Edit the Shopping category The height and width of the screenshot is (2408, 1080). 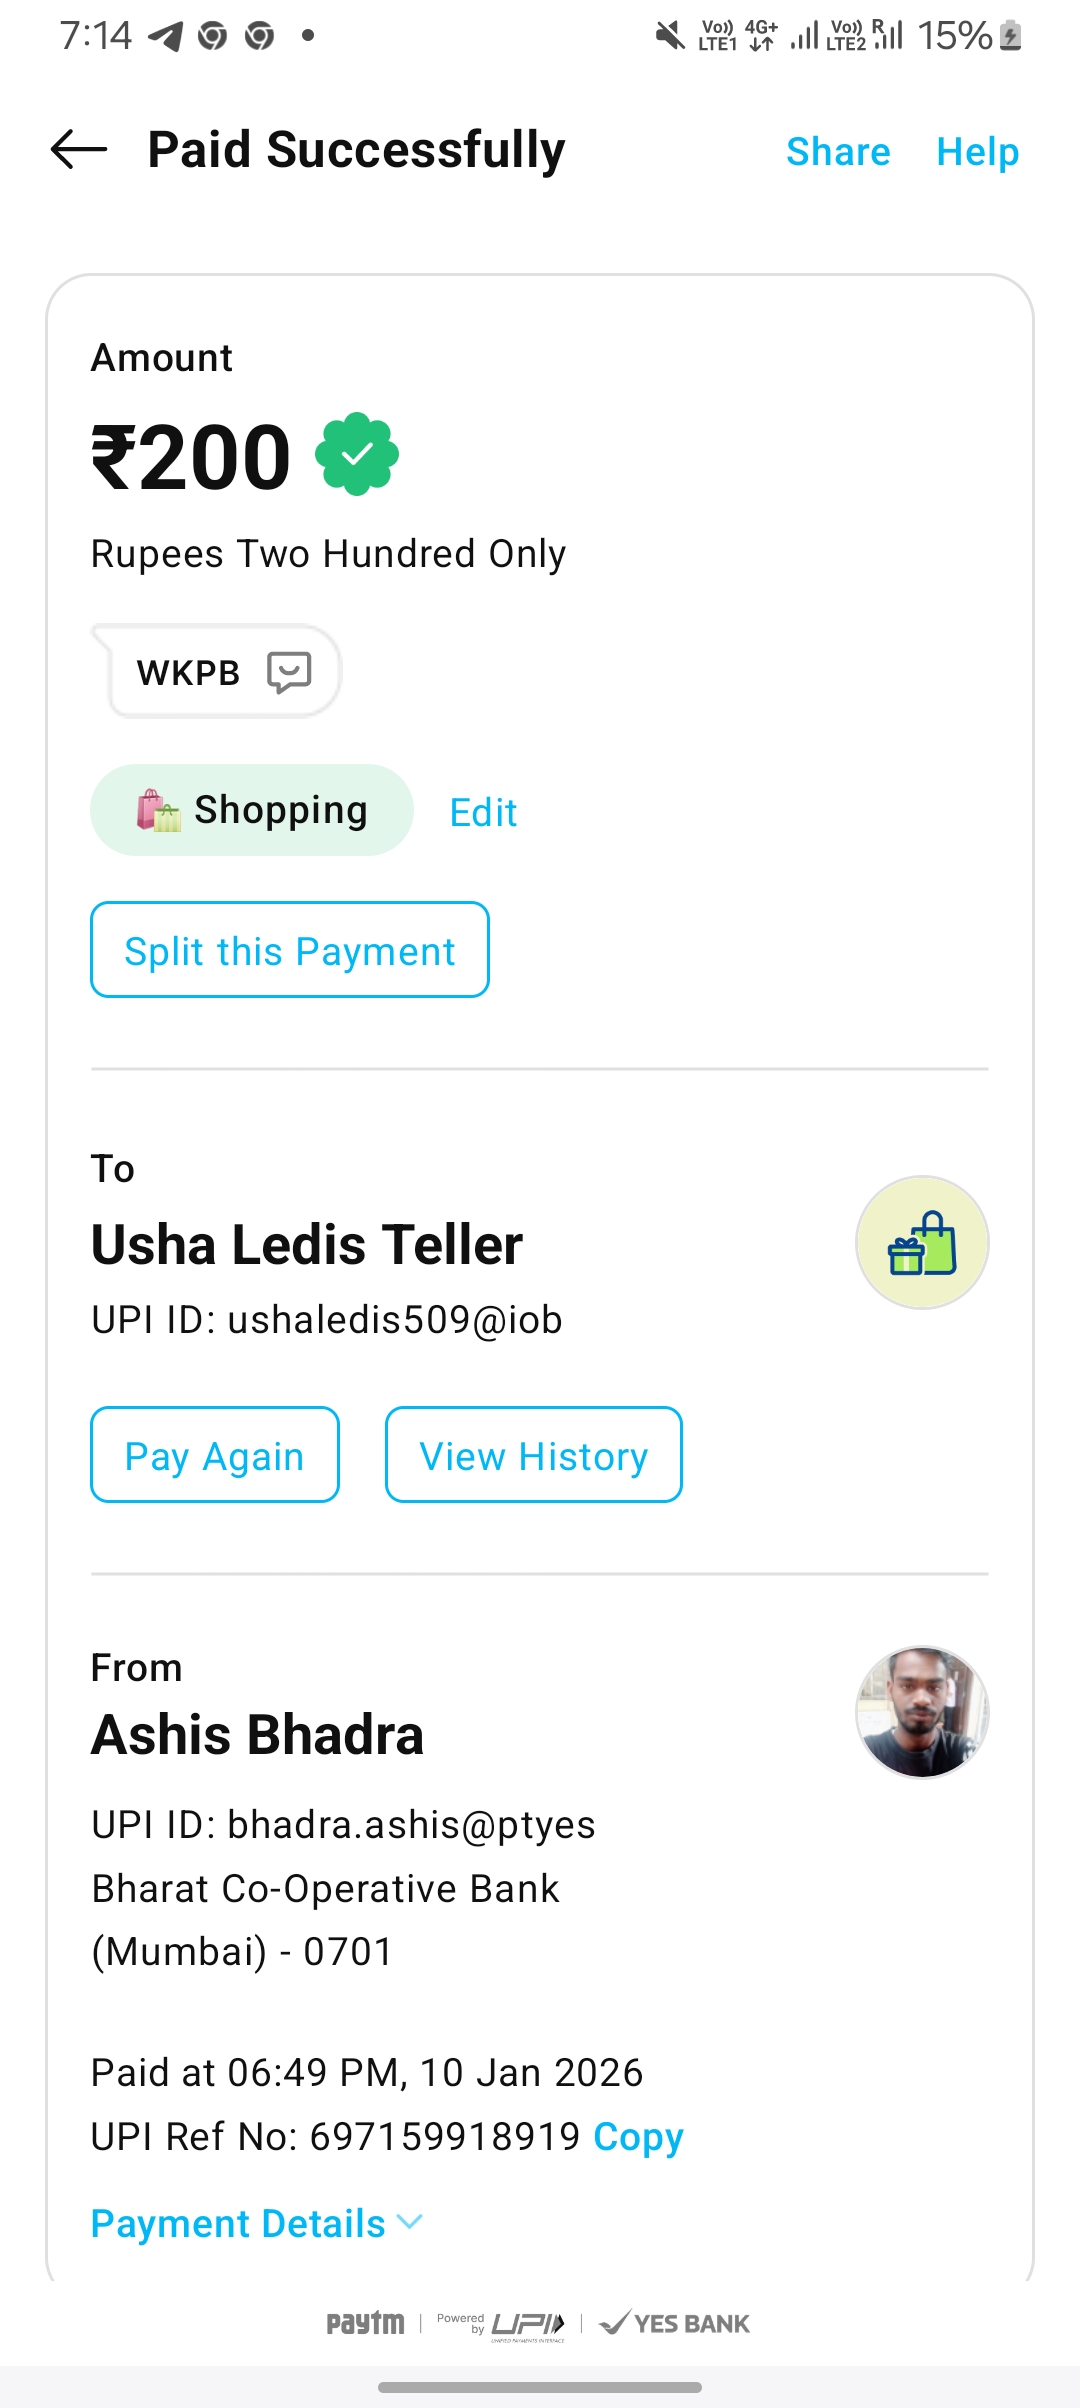click(483, 812)
